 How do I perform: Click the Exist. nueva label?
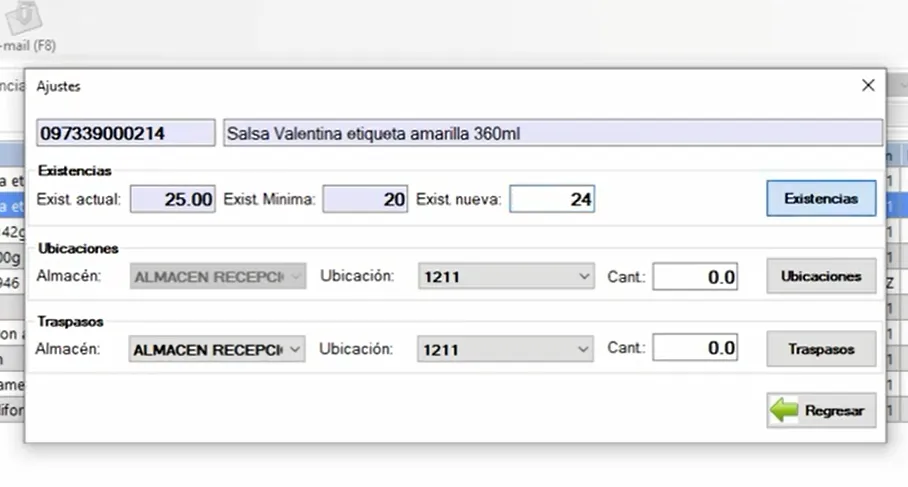click(459, 199)
